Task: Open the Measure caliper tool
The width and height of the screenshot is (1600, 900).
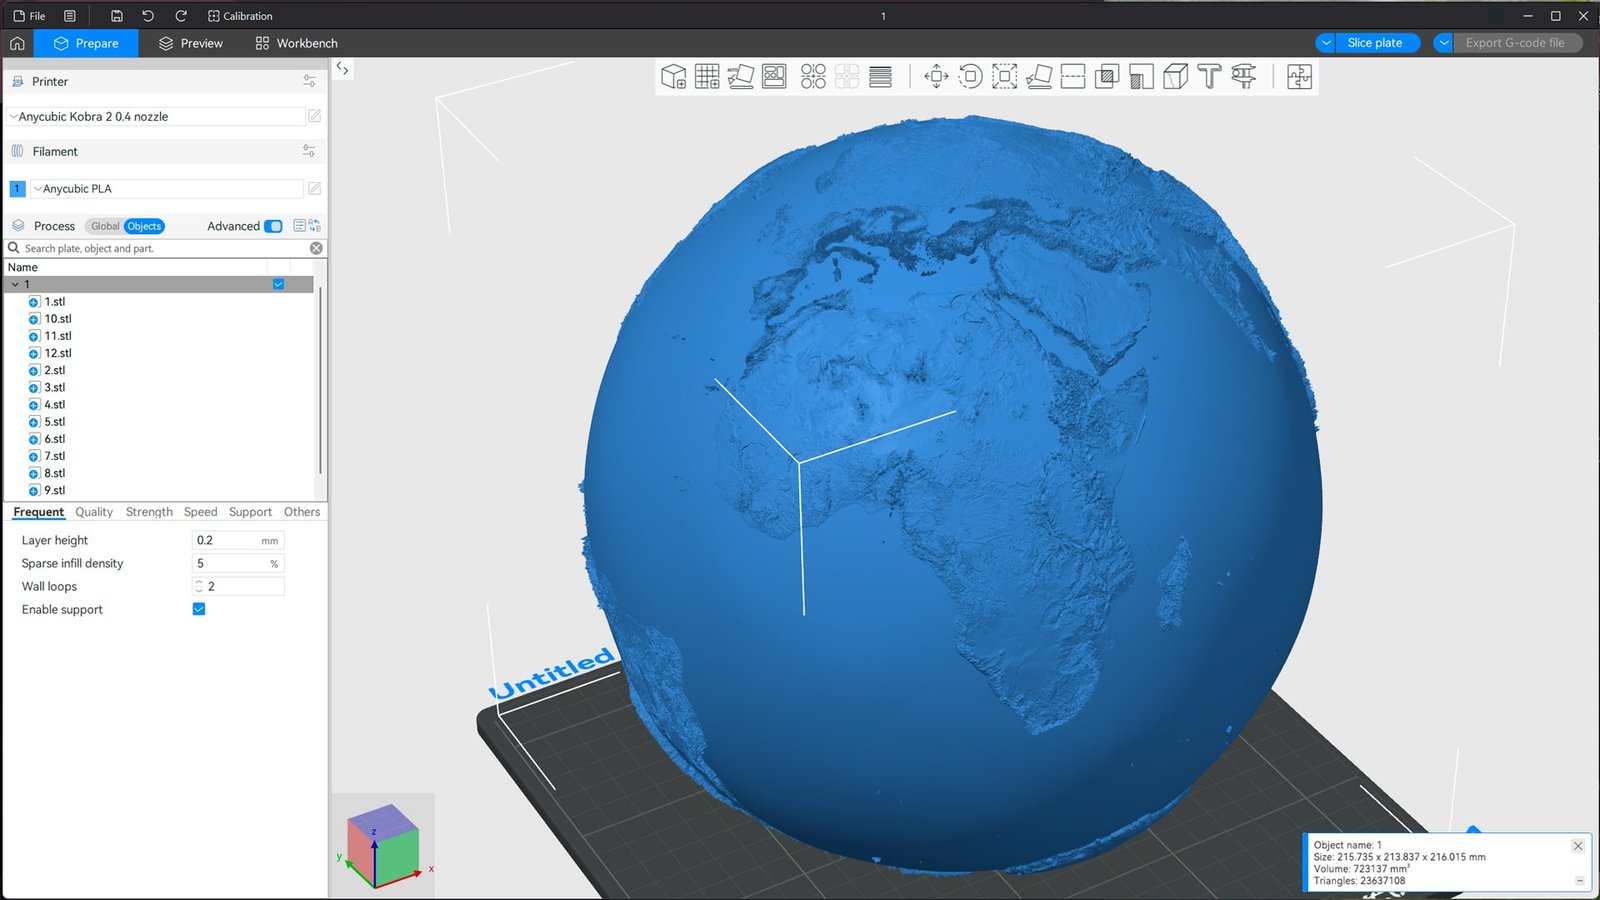Action: click(x=1243, y=77)
